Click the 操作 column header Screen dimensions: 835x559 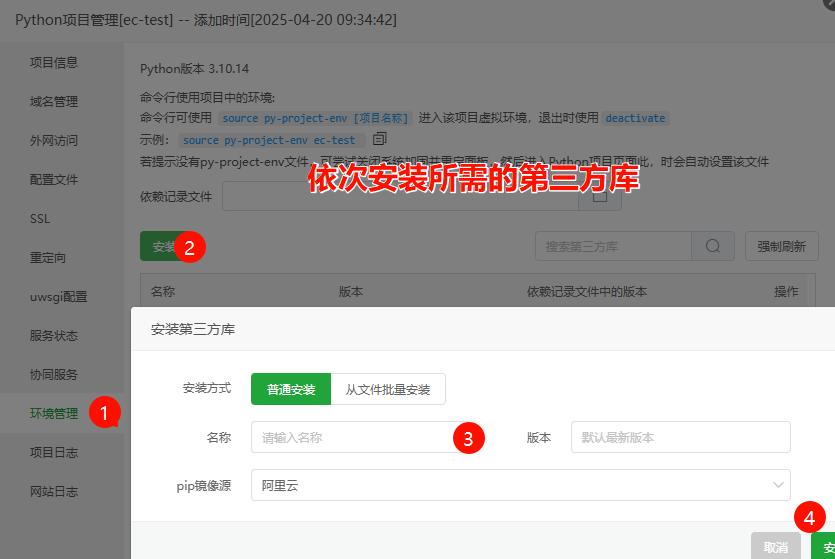coord(786,291)
